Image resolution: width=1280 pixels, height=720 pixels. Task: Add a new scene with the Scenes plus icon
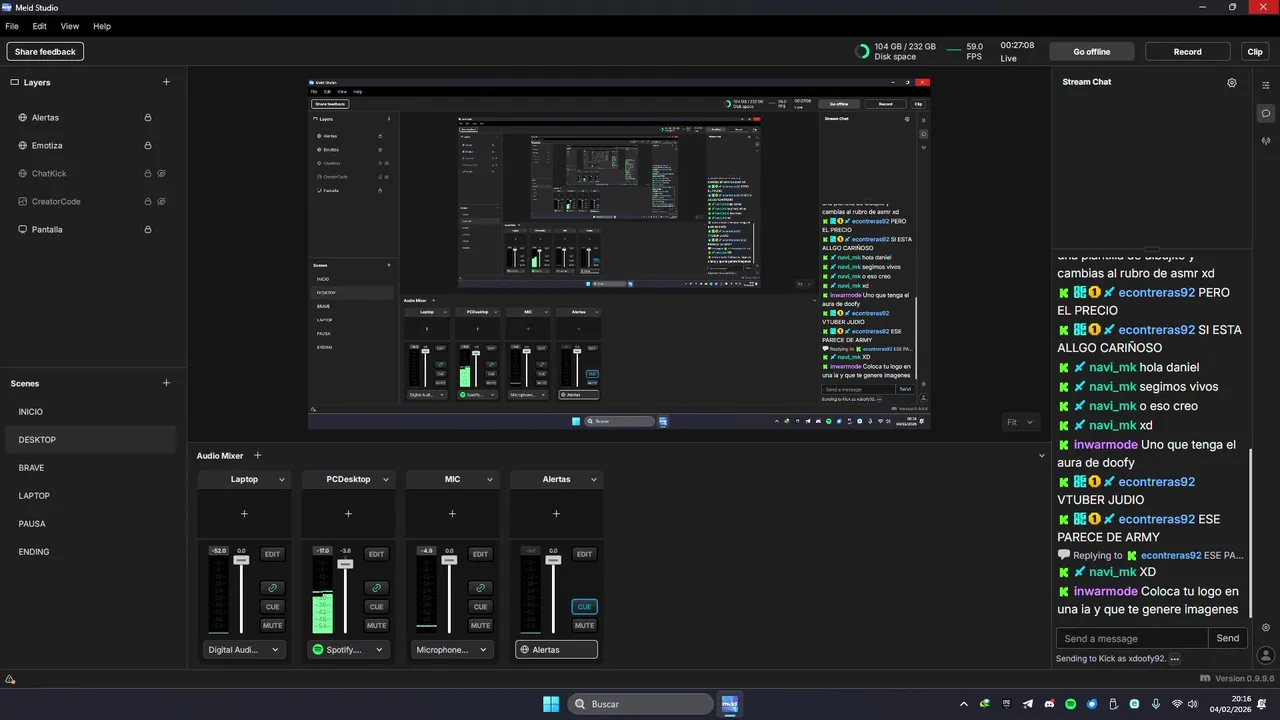166,383
